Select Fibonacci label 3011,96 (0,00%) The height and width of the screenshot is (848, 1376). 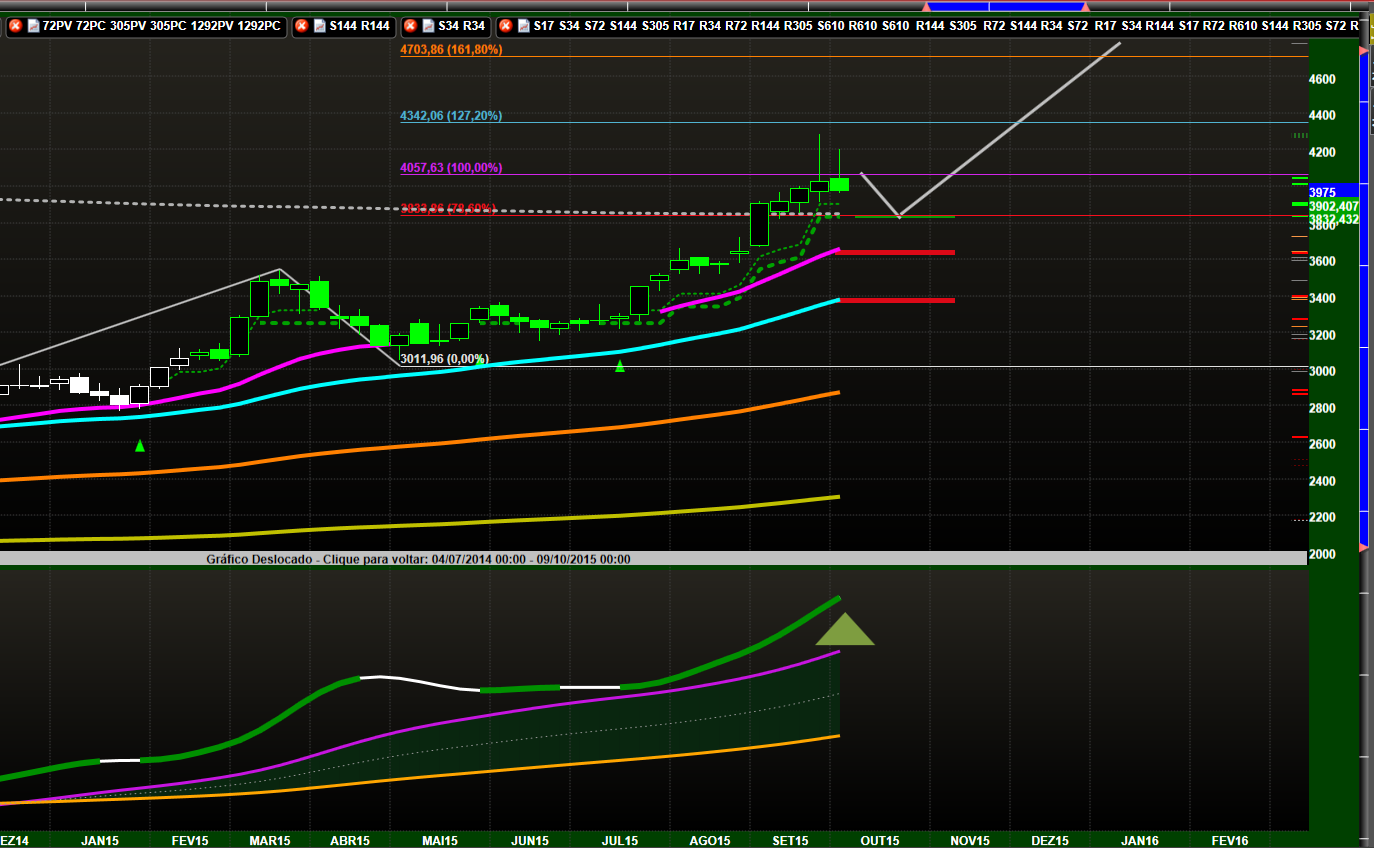coord(445,359)
